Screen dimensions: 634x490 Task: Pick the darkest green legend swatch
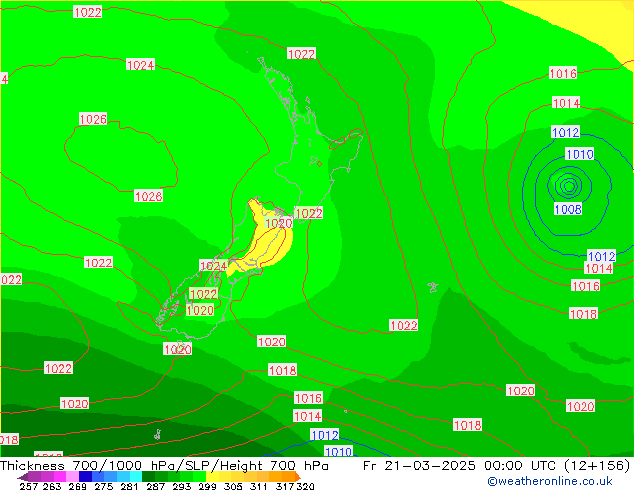click(148, 476)
